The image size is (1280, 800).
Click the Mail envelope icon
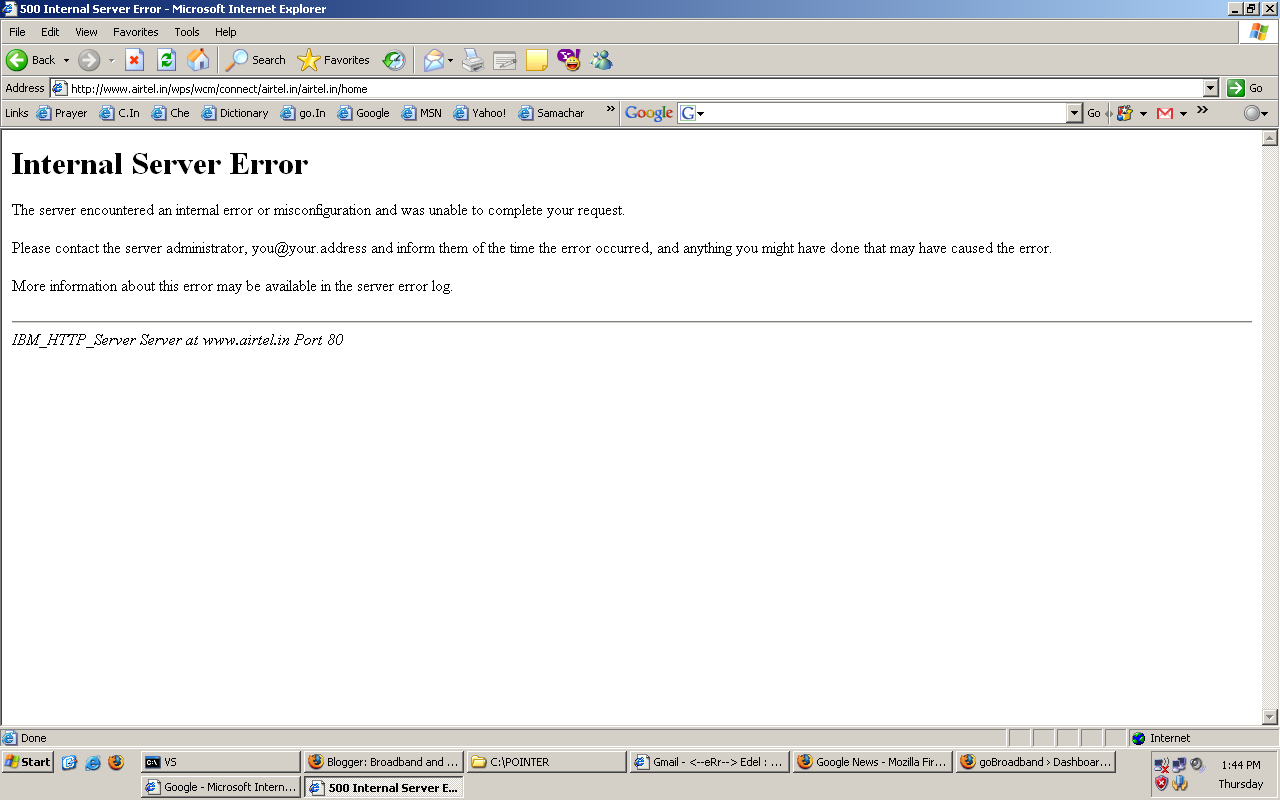[x=433, y=60]
